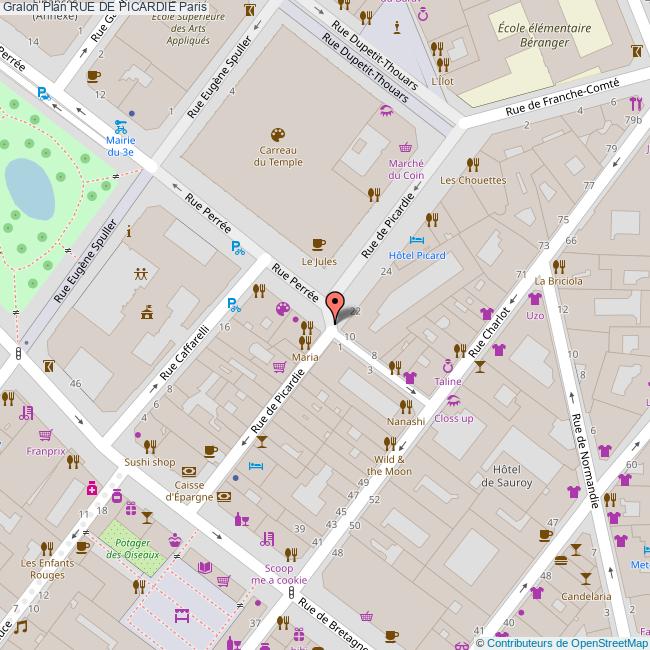Click the Franprix shopping cart icon
Screen dimensions: 650x650
(x=44, y=435)
